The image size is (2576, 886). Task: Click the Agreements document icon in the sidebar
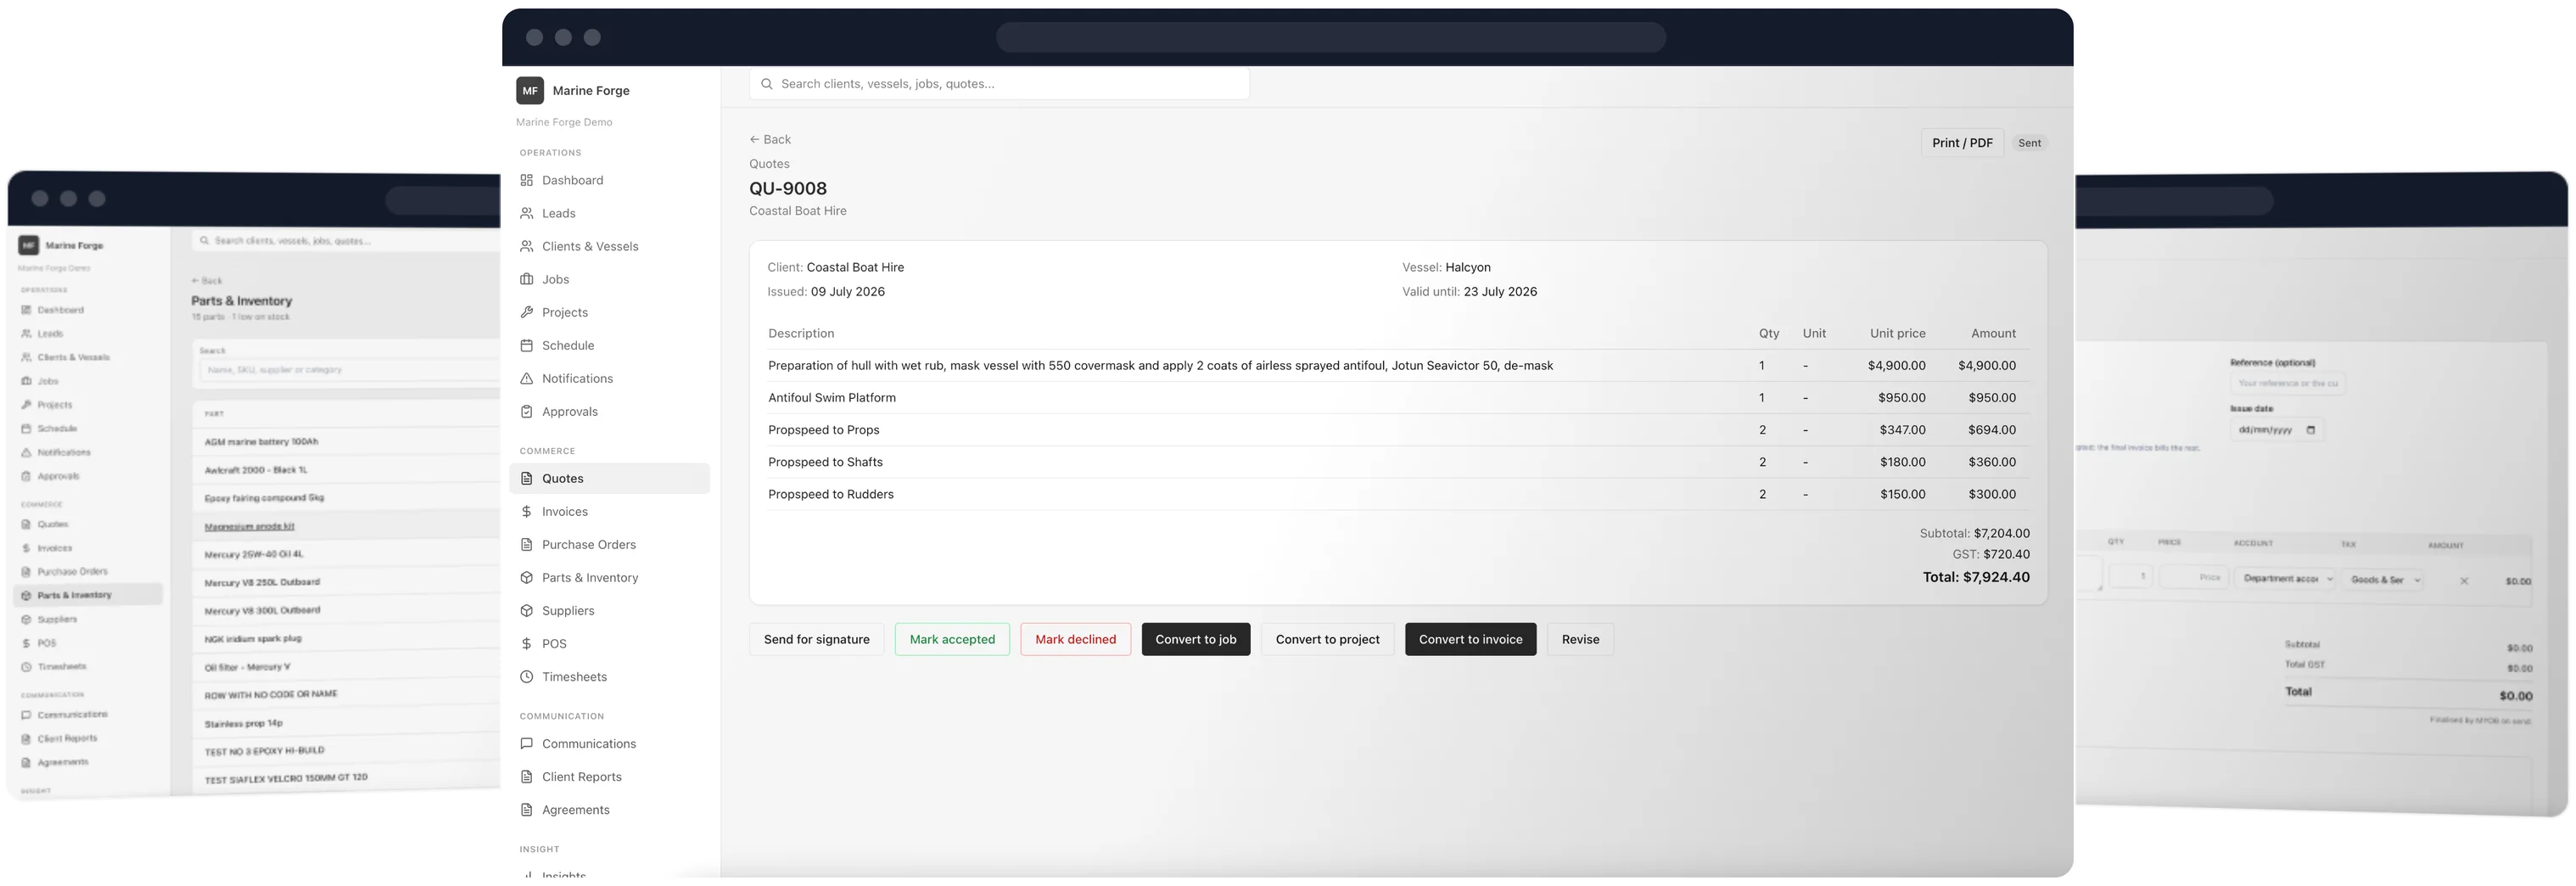(x=526, y=809)
